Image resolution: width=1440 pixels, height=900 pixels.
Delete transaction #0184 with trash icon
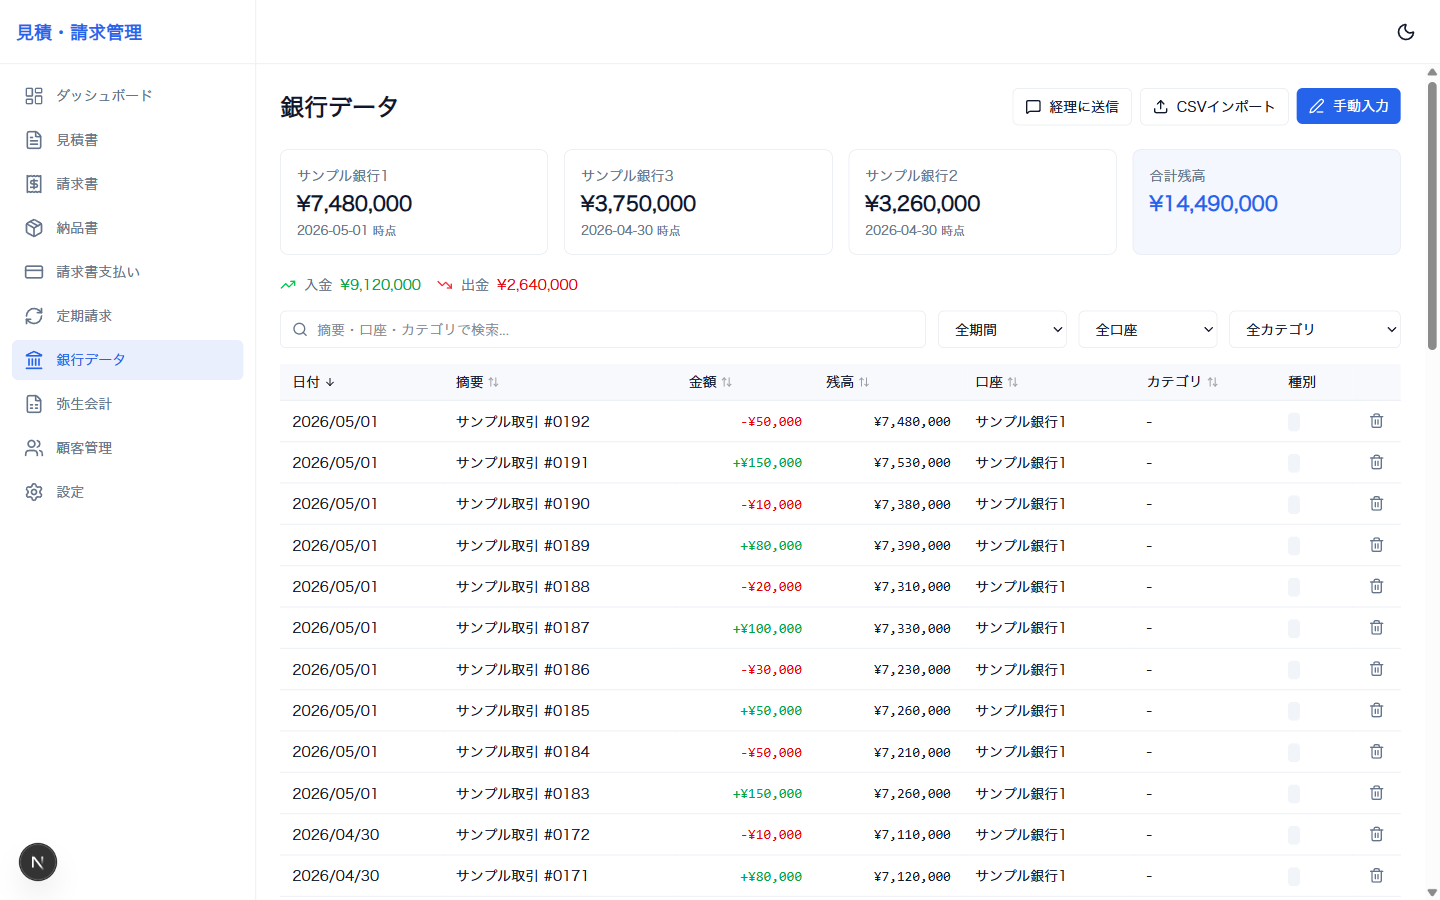coord(1376,752)
